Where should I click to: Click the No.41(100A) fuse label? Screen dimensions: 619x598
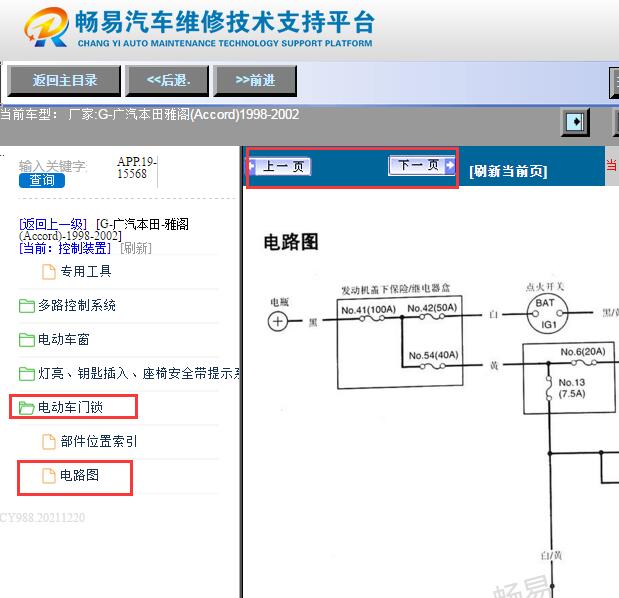[368, 309]
